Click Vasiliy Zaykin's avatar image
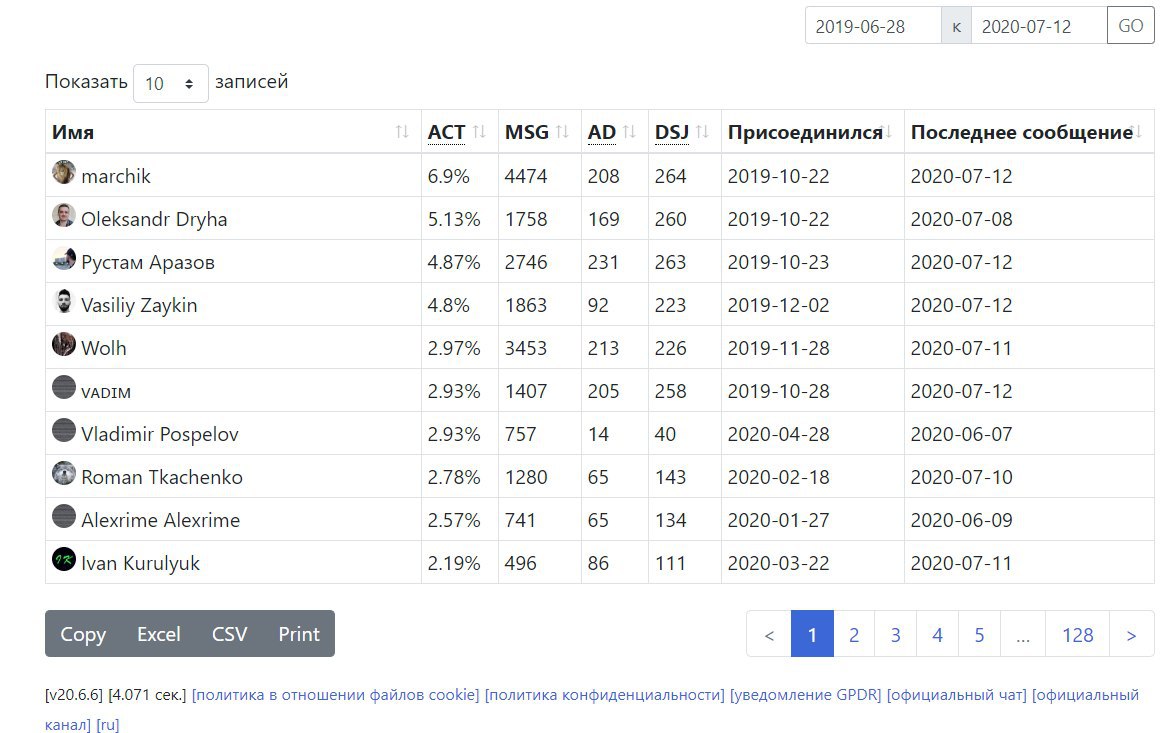1174x733 pixels. click(x=64, y=301)
